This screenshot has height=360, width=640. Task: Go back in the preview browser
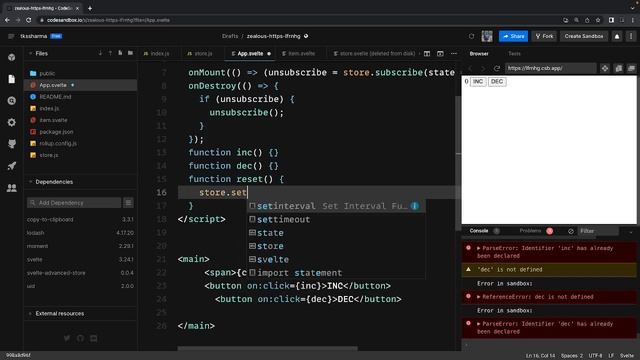click(470, 68)
